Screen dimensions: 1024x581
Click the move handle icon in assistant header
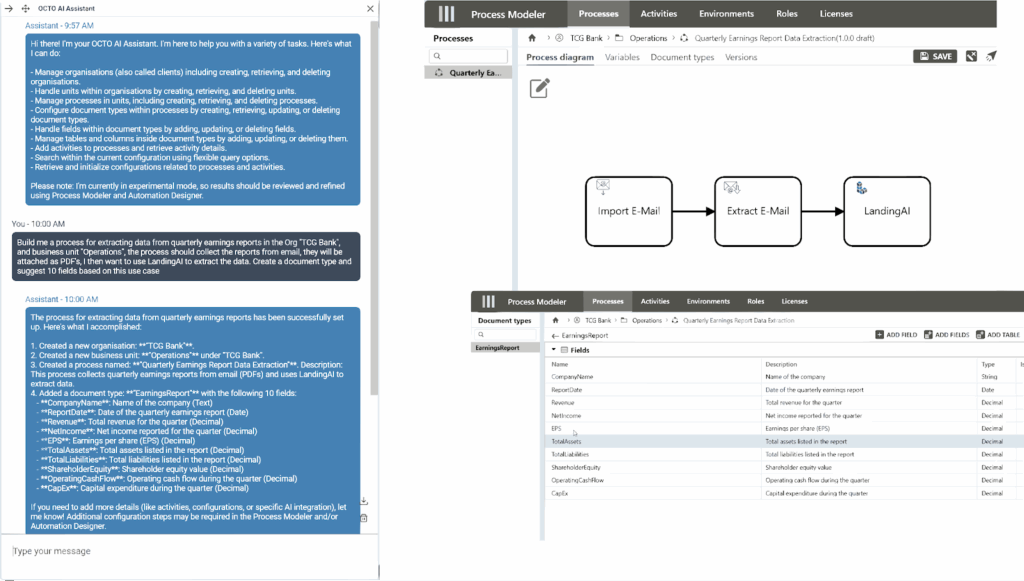point(9,8)
